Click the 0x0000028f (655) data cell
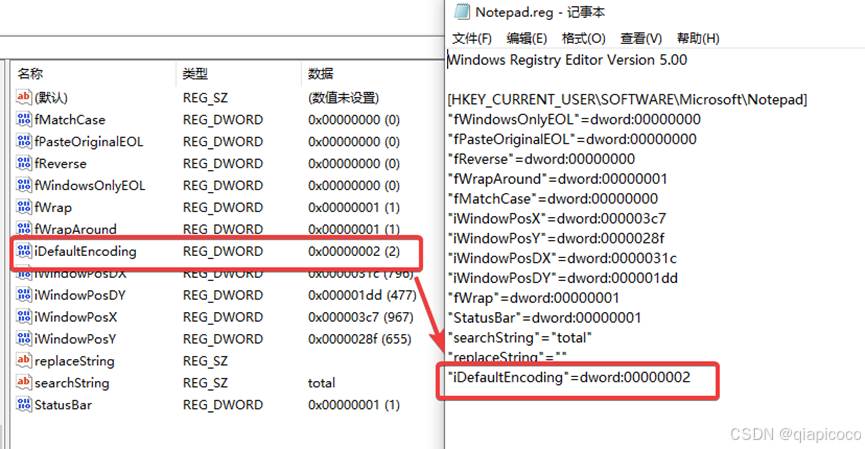Screen dimensions: 865x449 coord(360,339)
